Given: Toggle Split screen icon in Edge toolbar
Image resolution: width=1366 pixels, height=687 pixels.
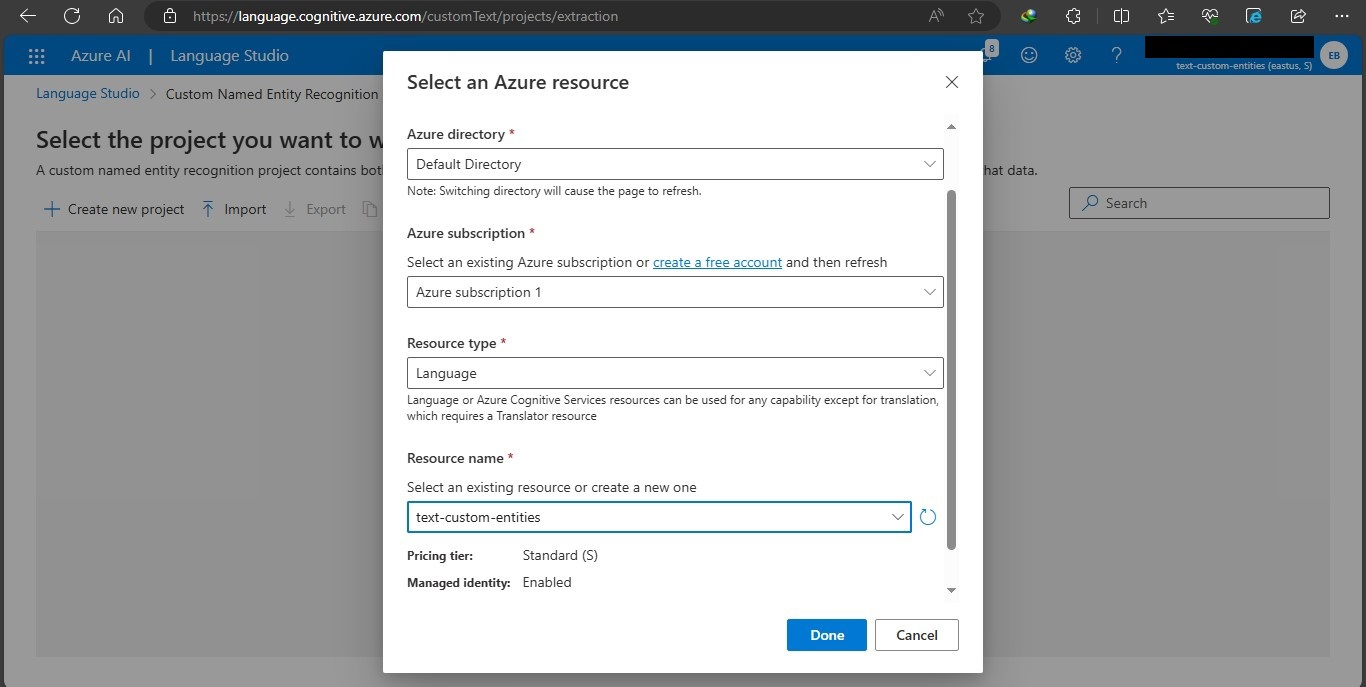Looking at the screenshot, I should [1121, 16].
